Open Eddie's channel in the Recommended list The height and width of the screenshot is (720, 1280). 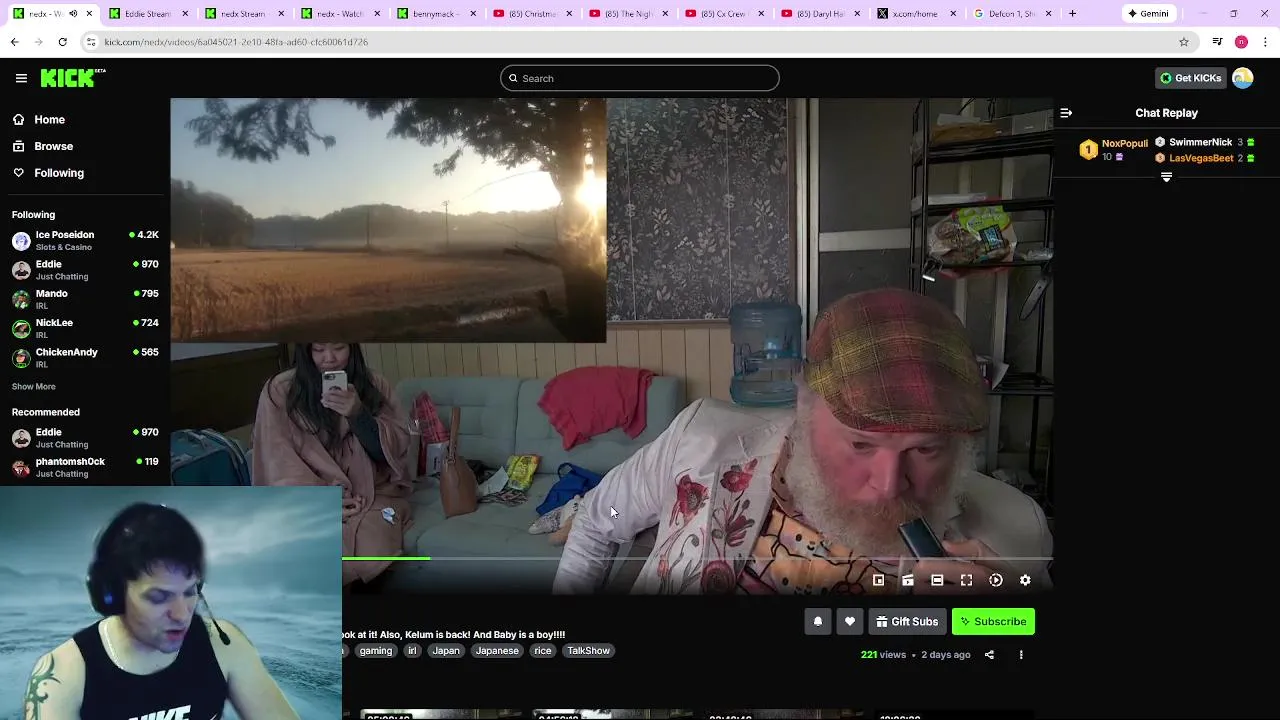(85, 438)
